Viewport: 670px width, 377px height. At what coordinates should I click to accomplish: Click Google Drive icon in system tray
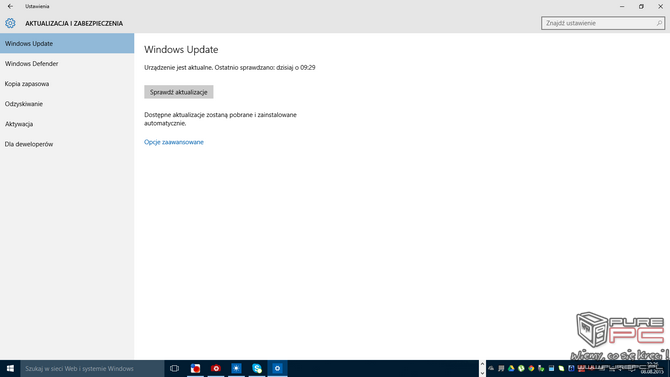511,368
